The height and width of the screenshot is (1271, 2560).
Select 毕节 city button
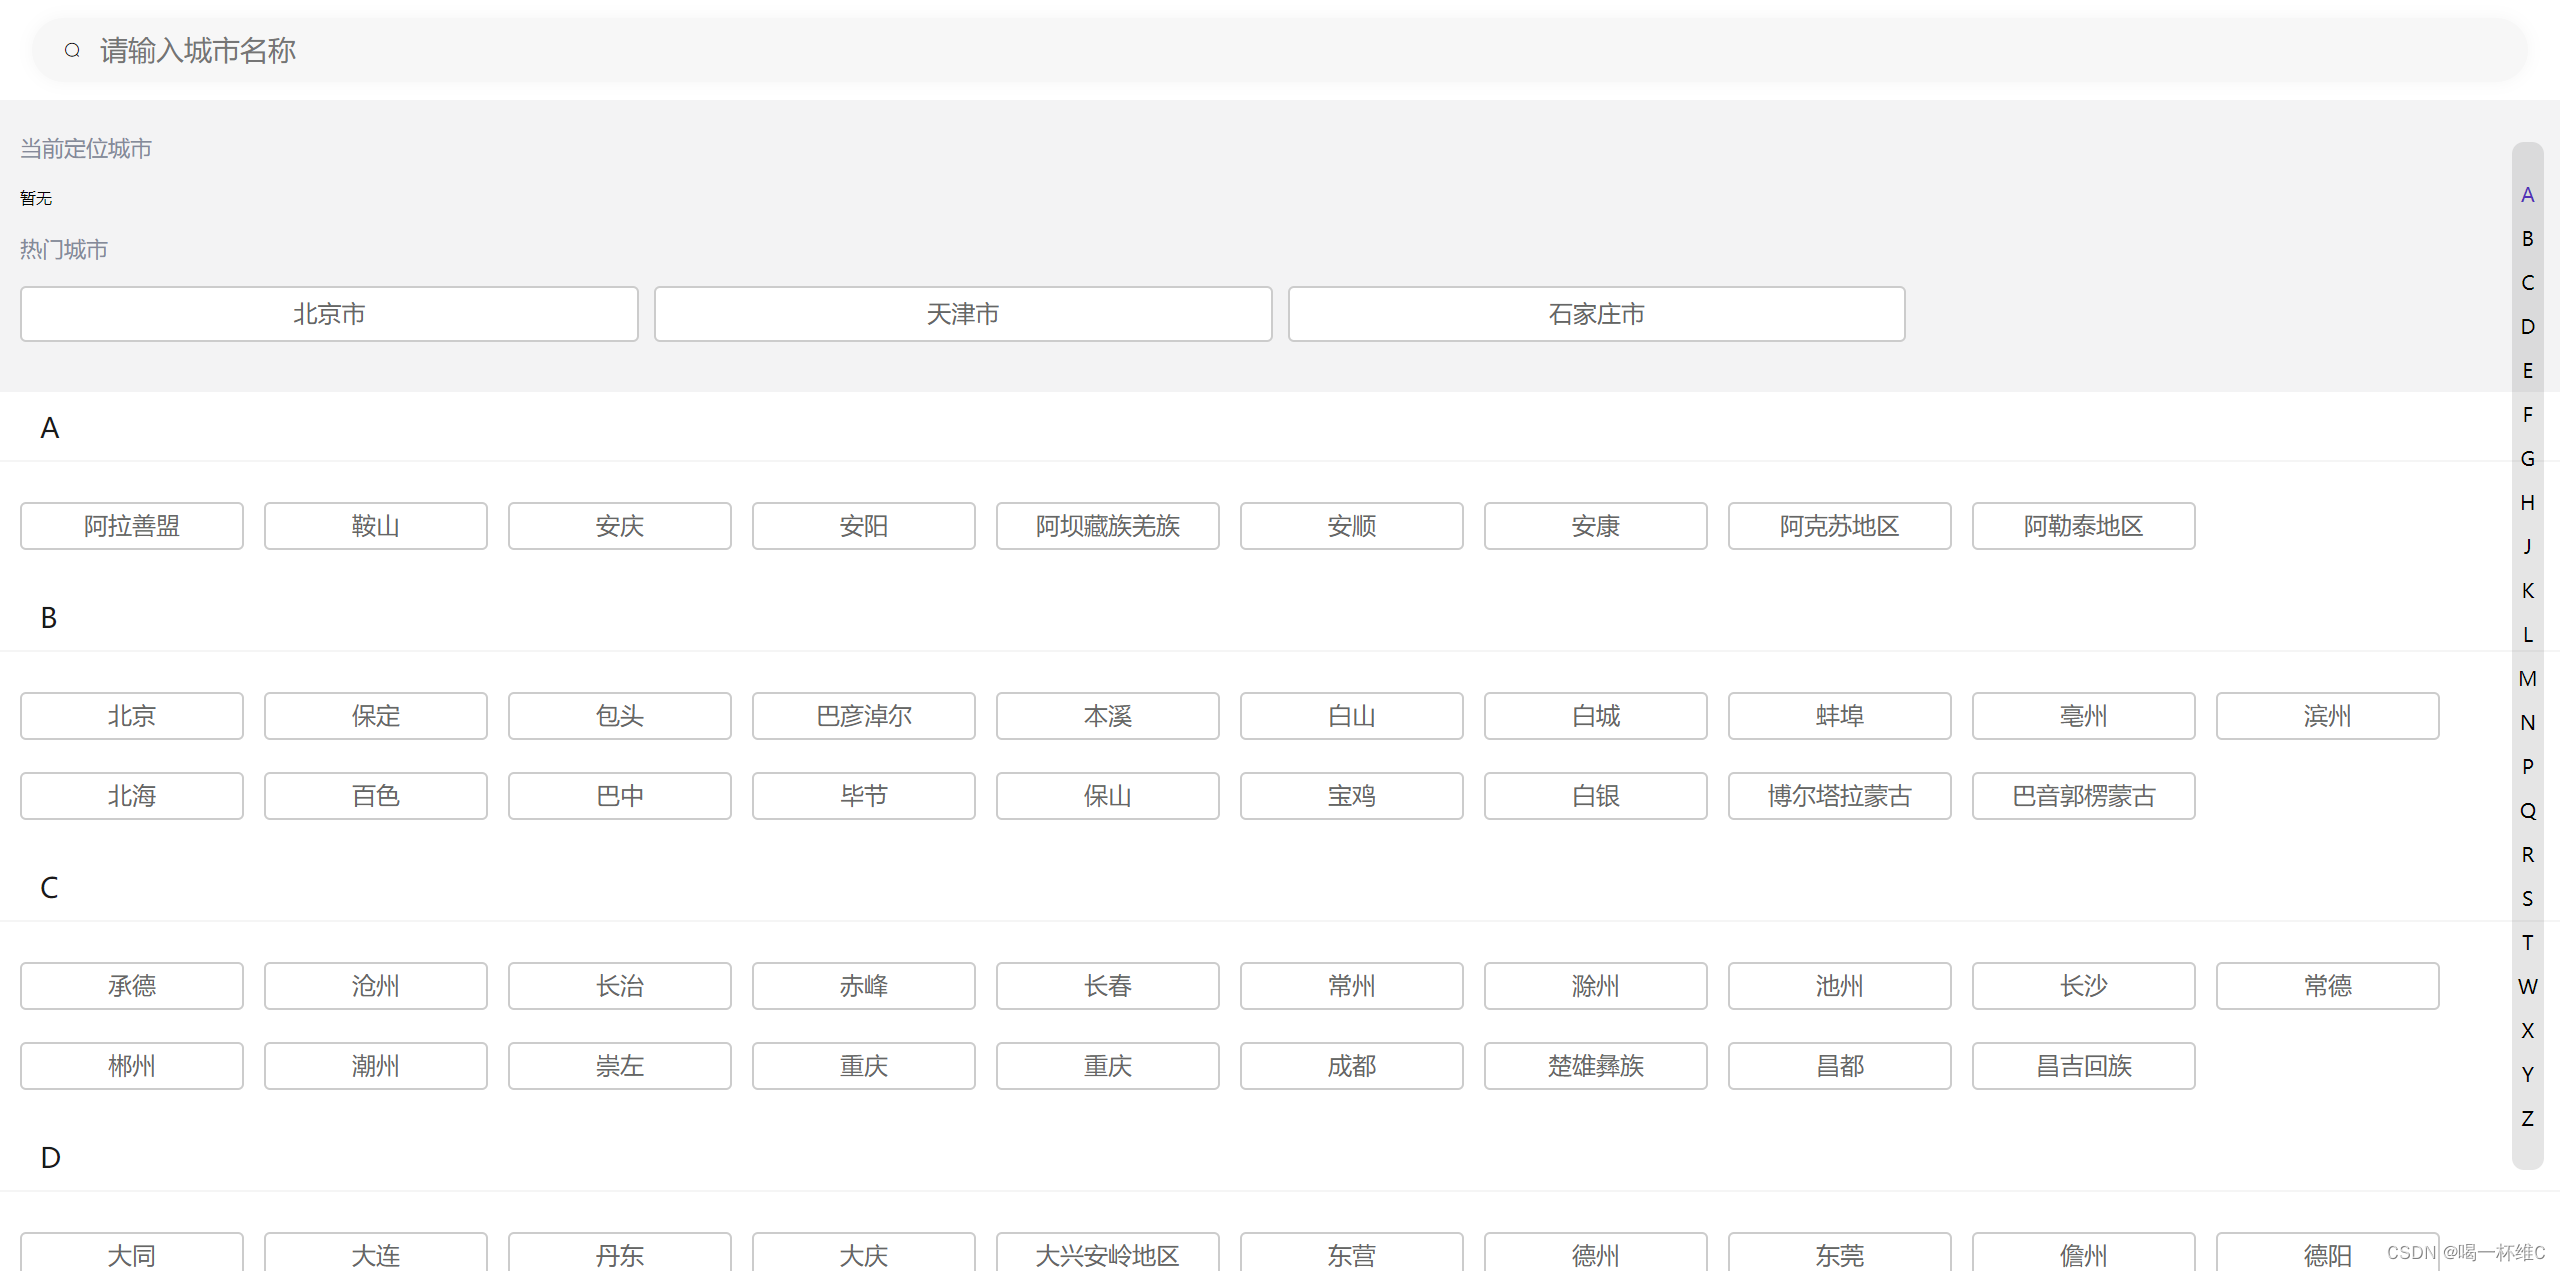(864, 796)
